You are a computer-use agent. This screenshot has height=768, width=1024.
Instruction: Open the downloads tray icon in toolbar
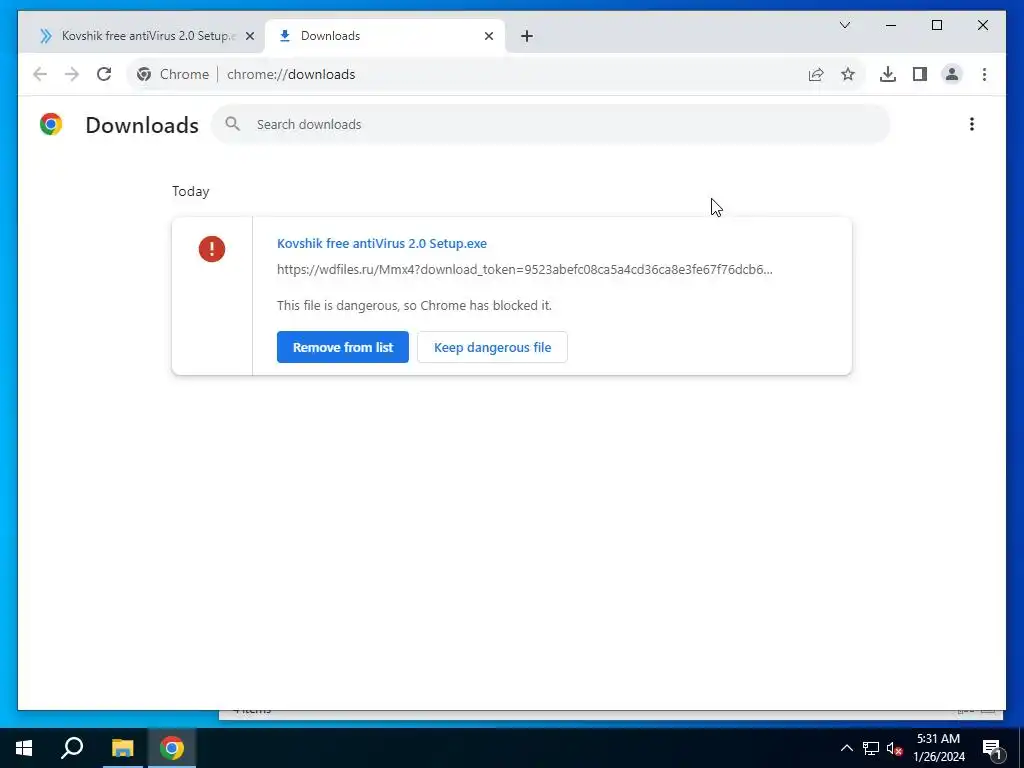click(x=888, y=74)
